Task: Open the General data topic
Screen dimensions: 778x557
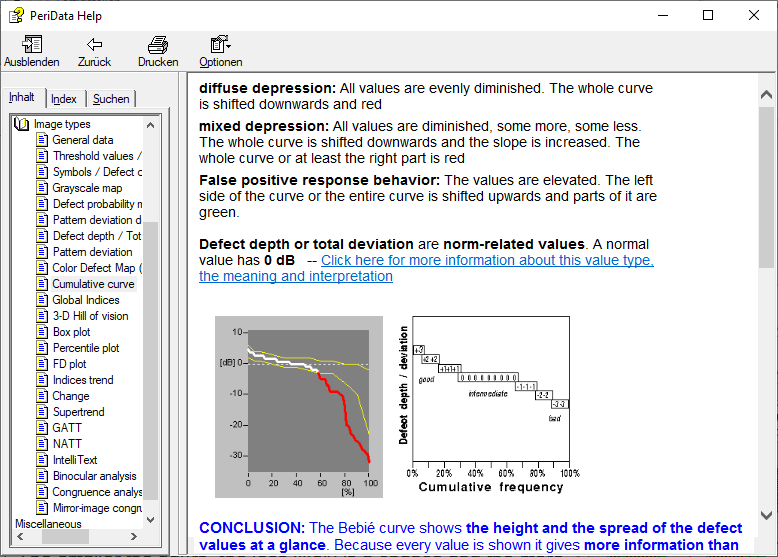Action: tap(83, 140)
